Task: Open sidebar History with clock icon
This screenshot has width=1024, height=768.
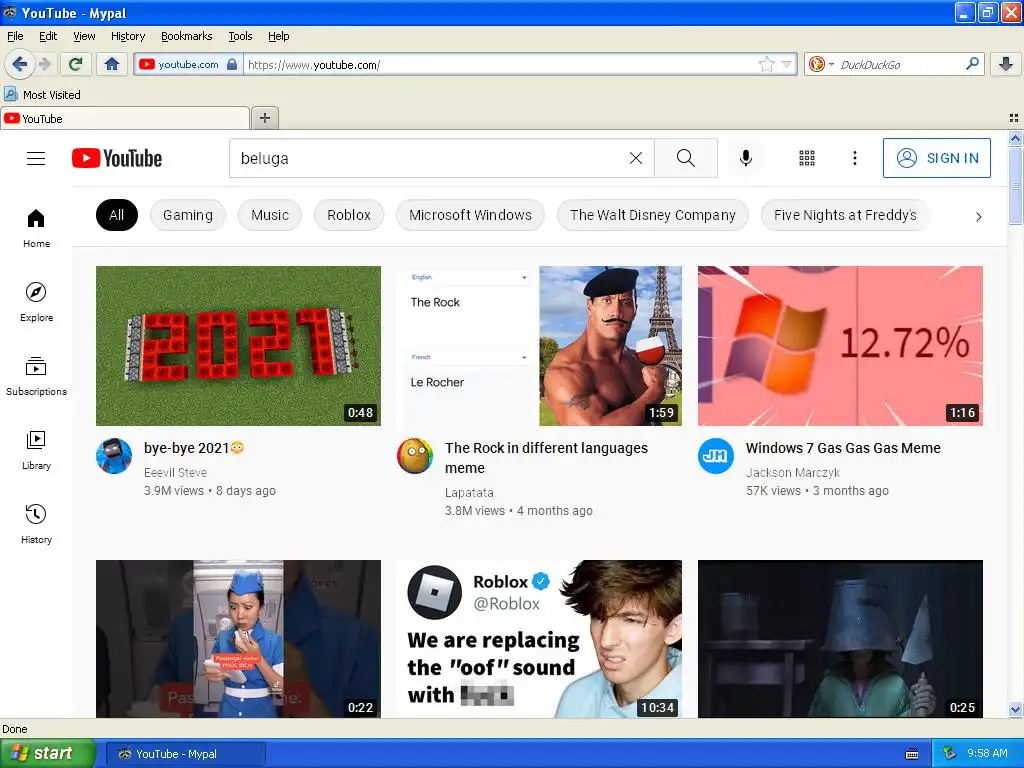Action: (36, 524)
